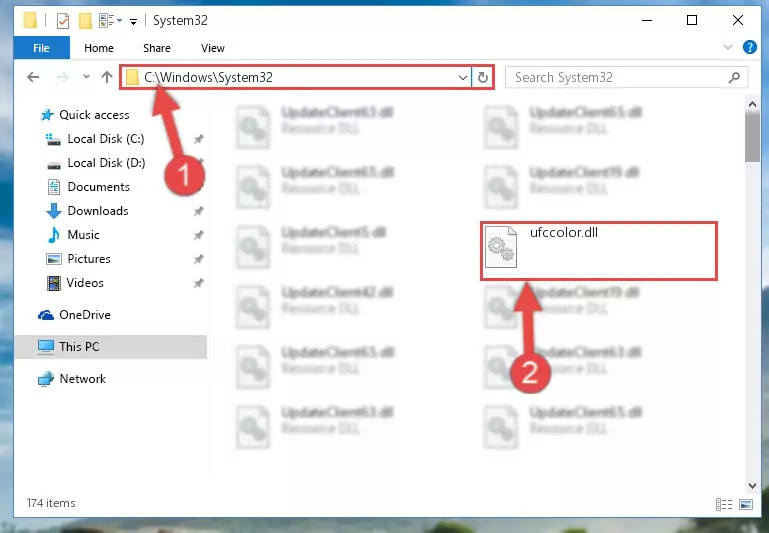Viewport: 769px width, 533px height.
Task: Select Quick access in navigation pane
Action: [94, 115]
